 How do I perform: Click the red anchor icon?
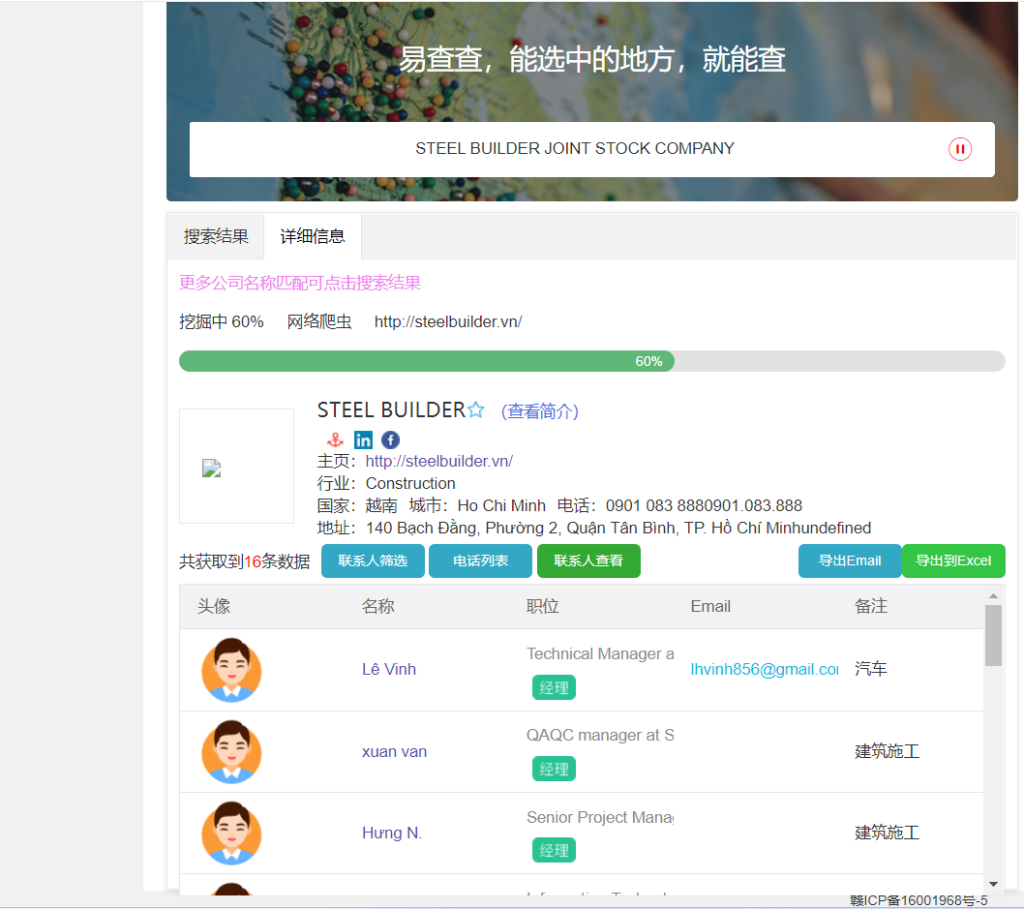point(336,440)
